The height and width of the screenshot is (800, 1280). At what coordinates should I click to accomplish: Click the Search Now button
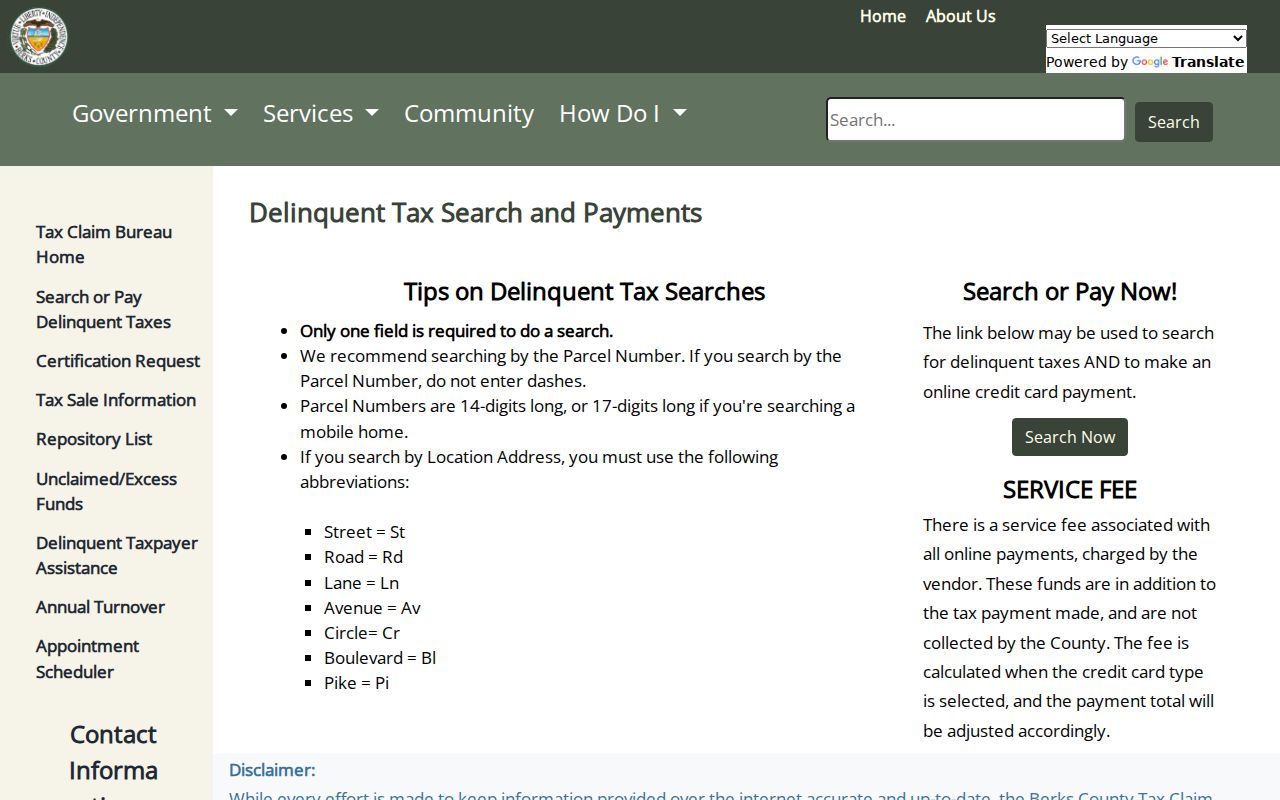[1070, 437]
